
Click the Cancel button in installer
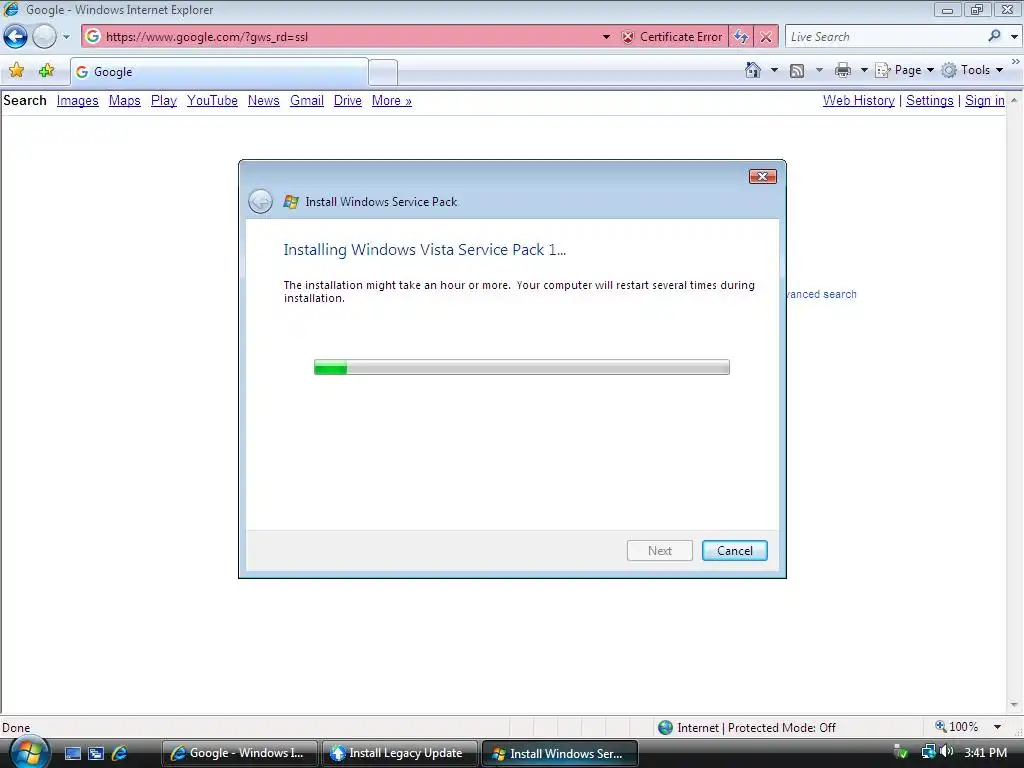735,551
